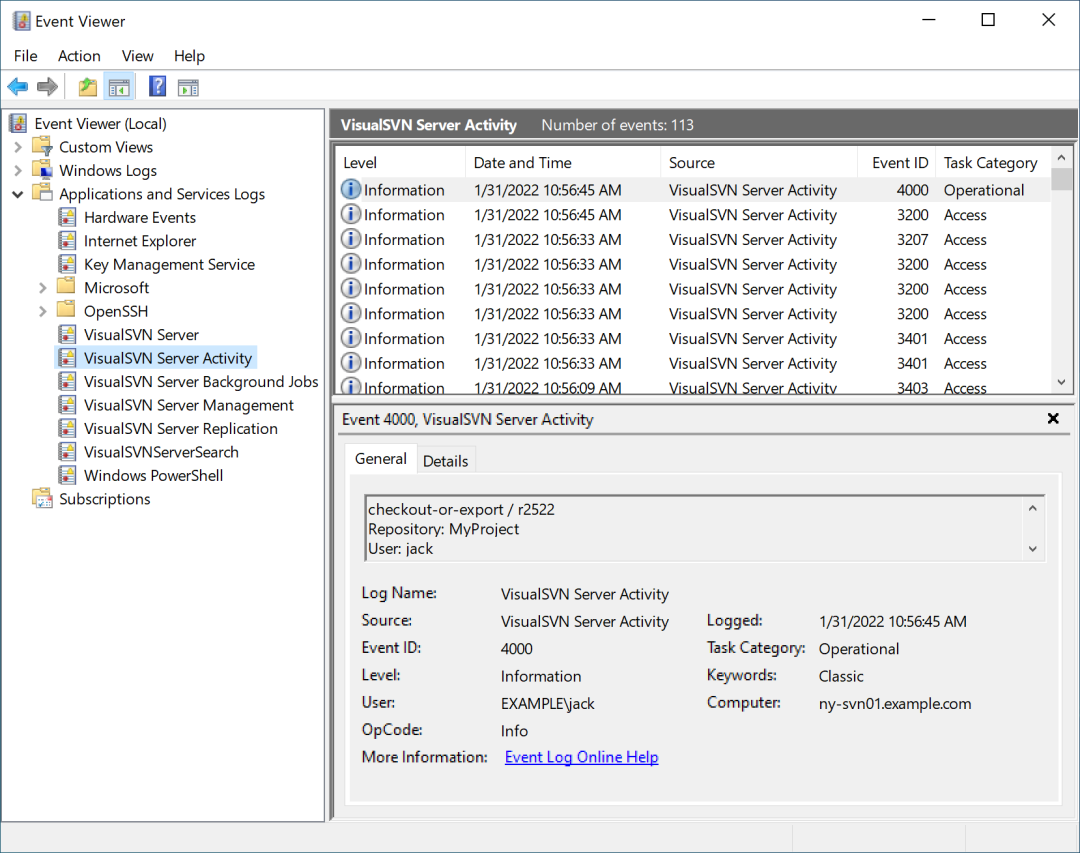Click VisualSVN Server Replication log icon

(68, 428)
